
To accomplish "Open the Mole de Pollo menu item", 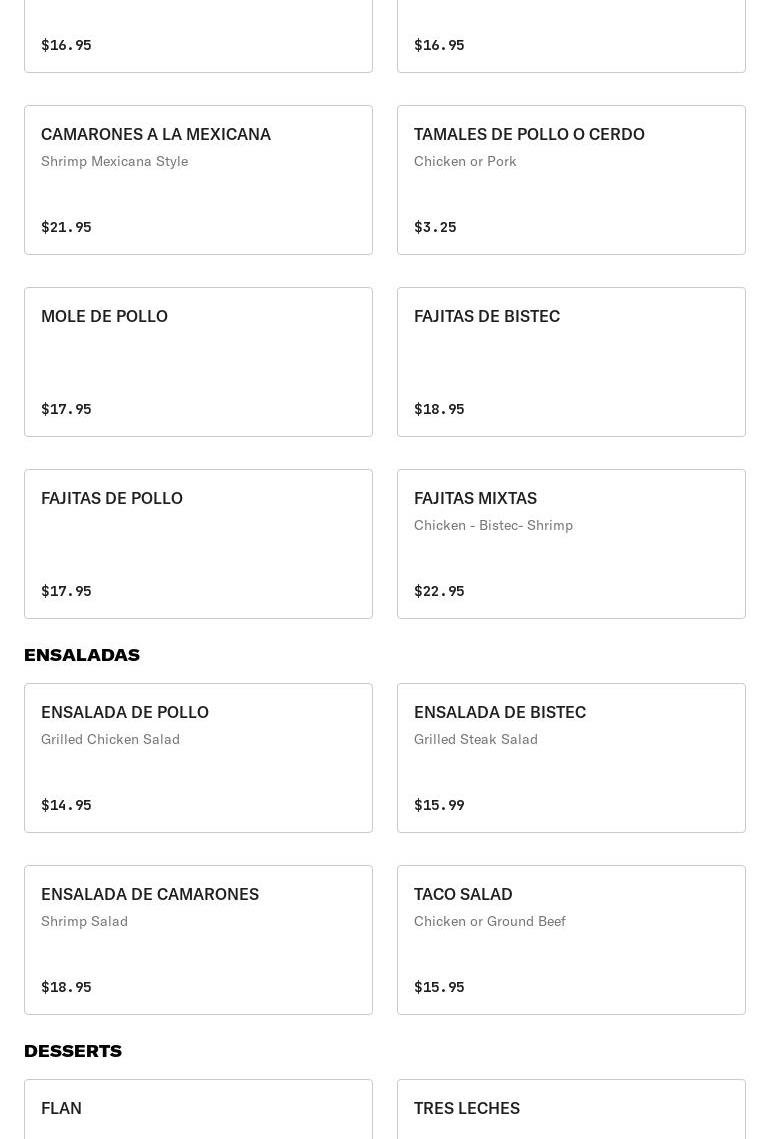I will (198, 362).
